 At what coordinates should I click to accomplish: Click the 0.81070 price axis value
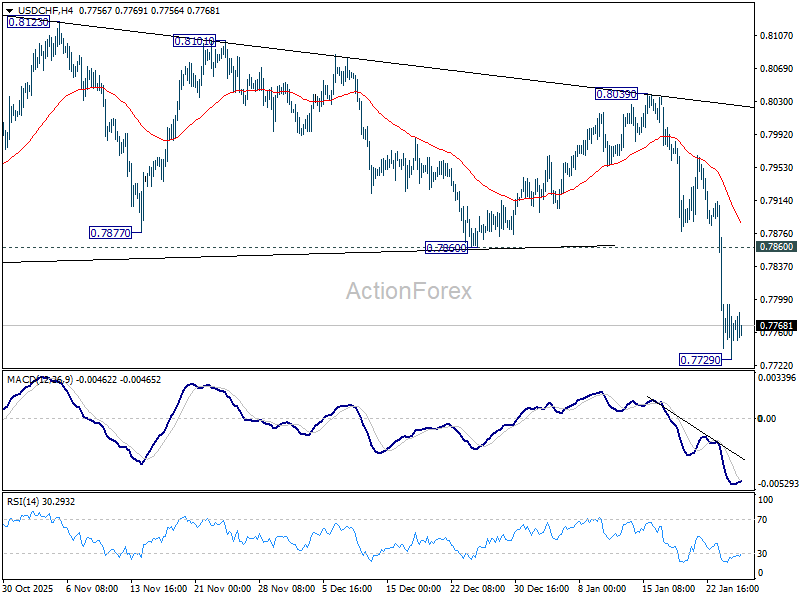tap(777, 35)
